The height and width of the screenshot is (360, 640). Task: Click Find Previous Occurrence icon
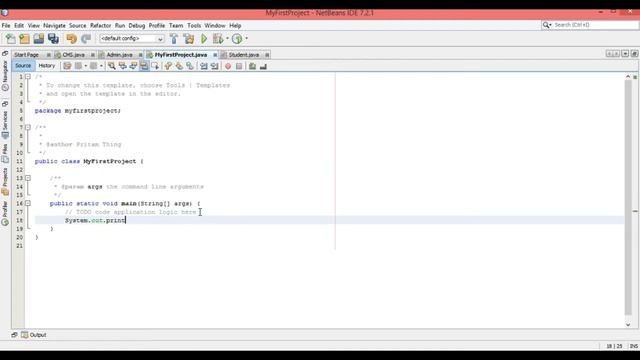(122, 66)
